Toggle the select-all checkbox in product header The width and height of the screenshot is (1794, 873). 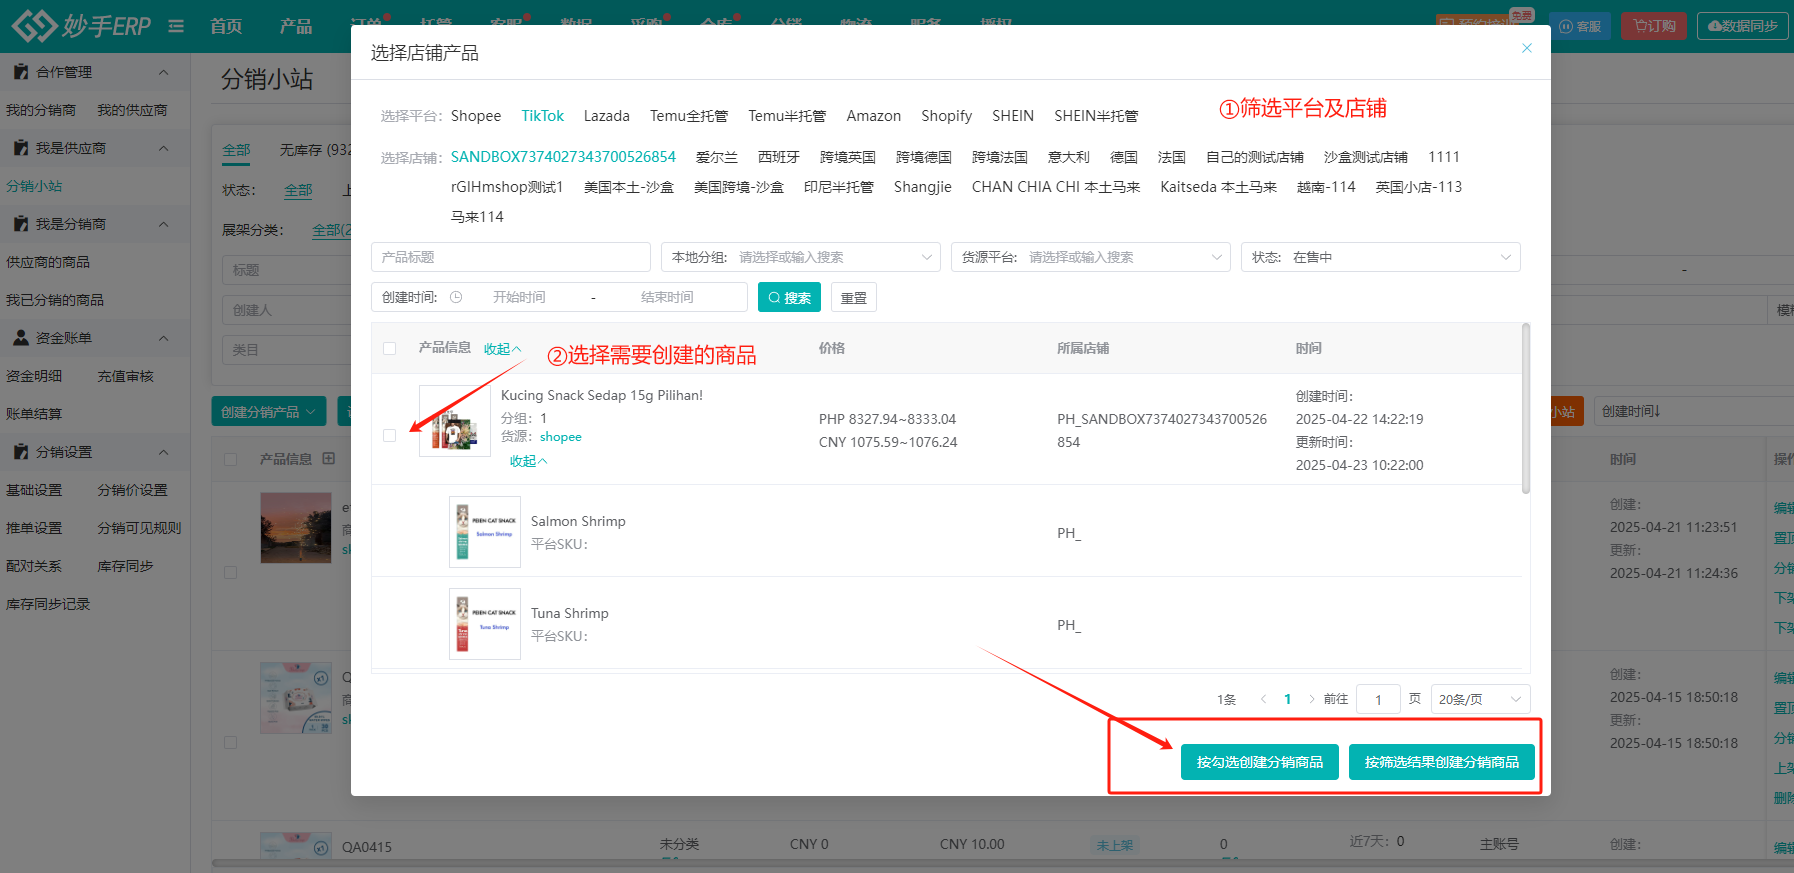coord(389,348)
